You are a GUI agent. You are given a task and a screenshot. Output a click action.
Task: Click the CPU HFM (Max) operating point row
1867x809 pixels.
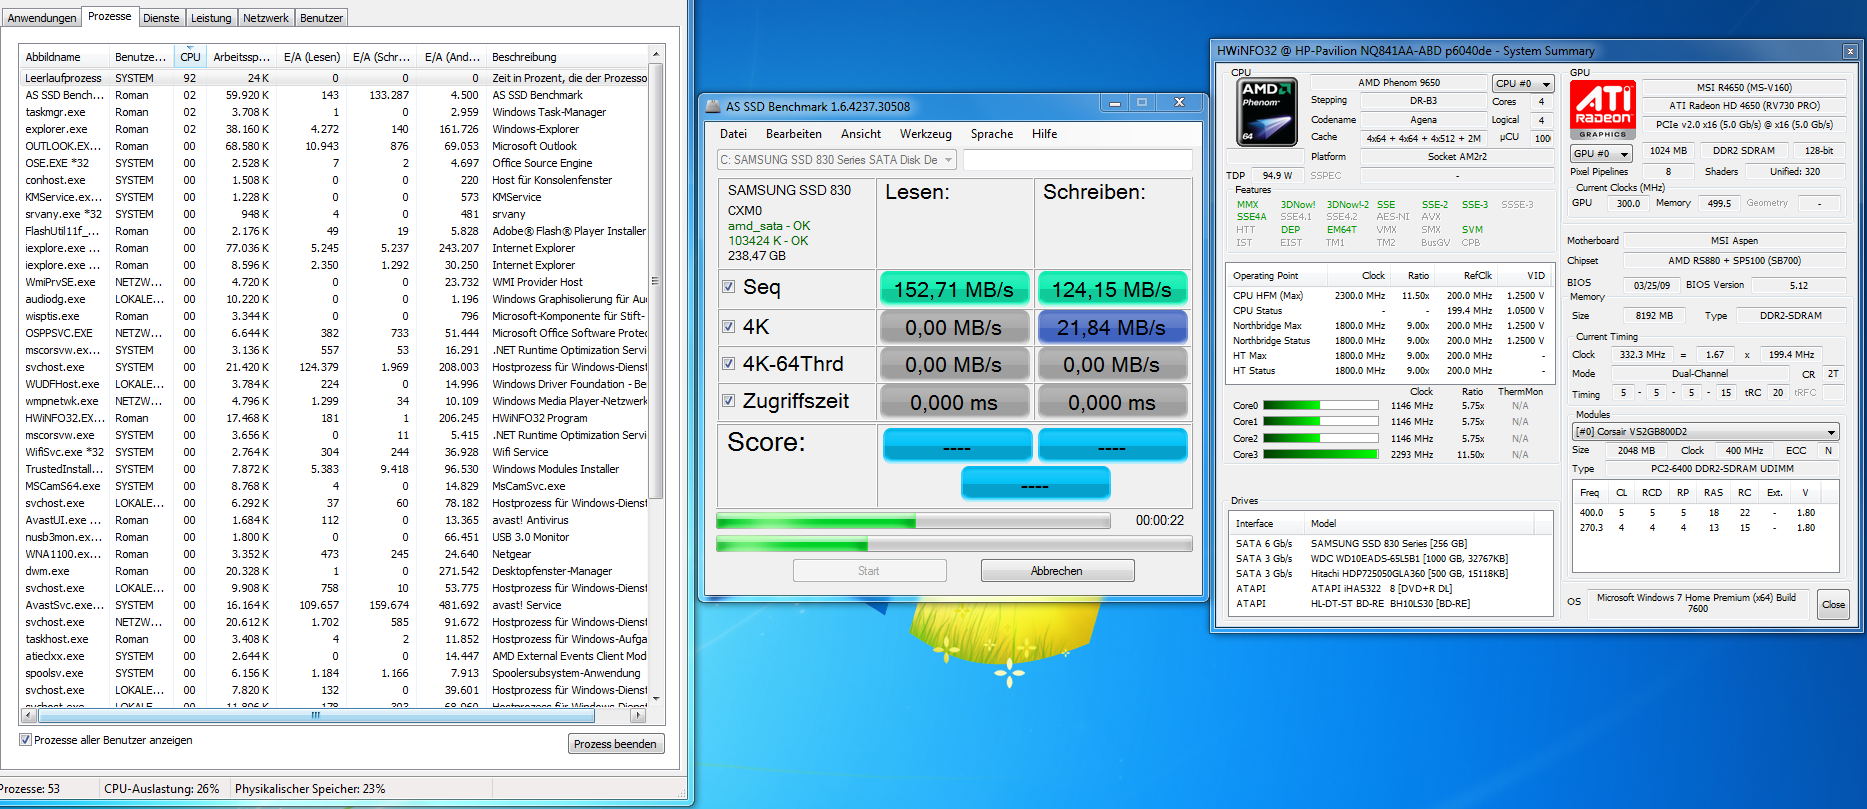[1389, 295]
